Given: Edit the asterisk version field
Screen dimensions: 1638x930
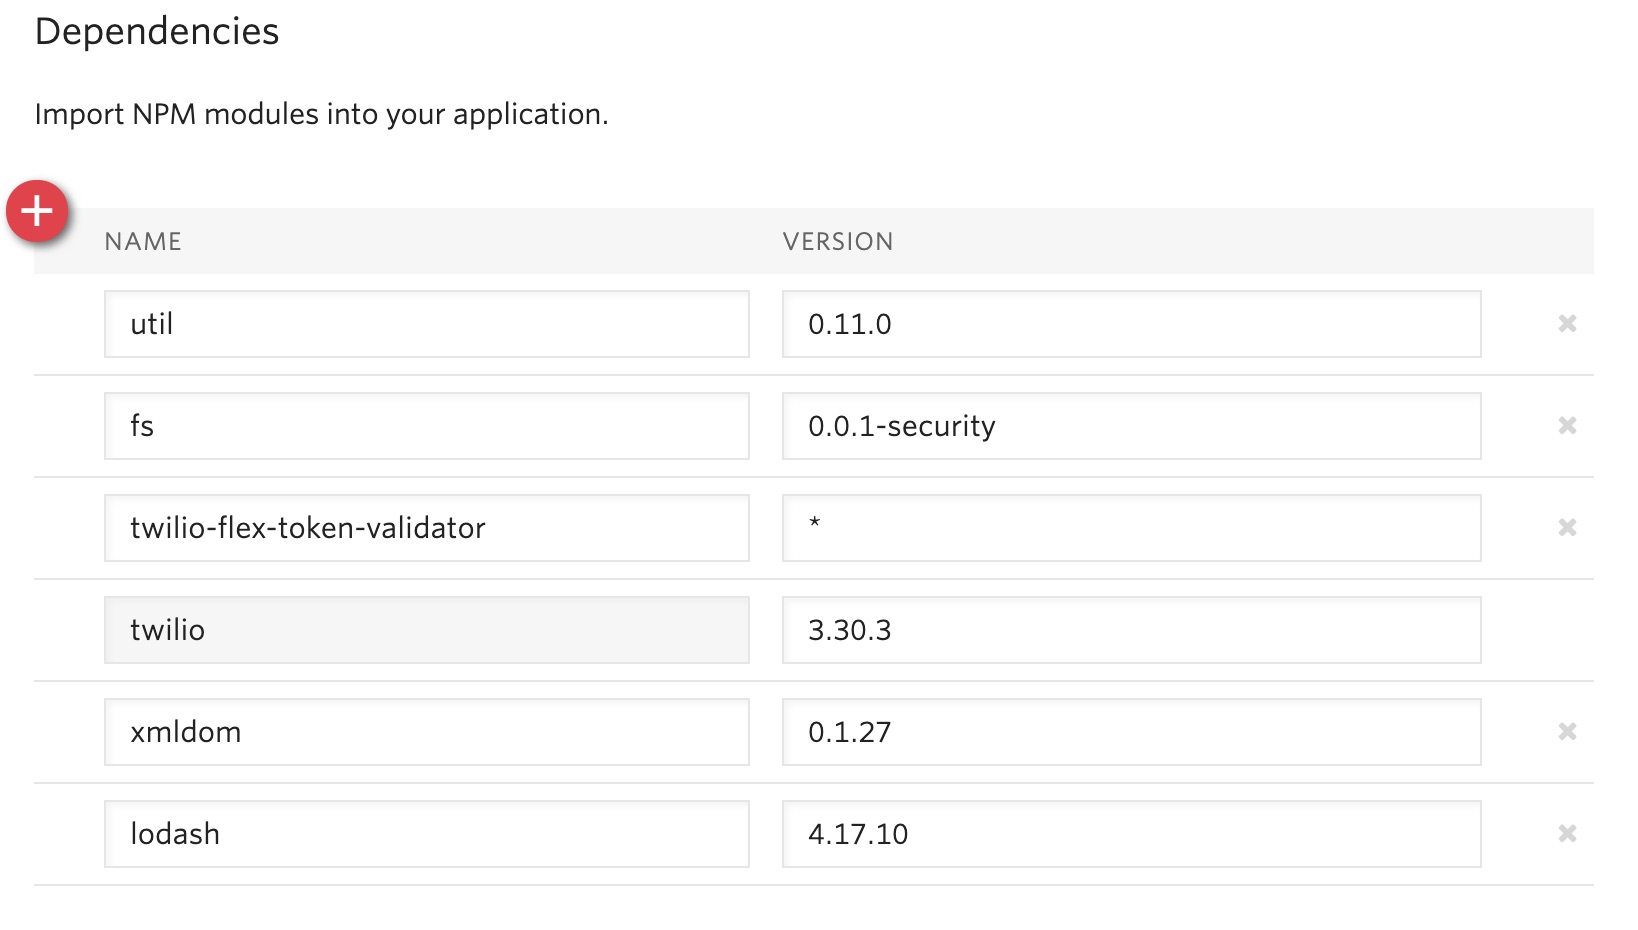Looking at the screenshot, I should 1132,528.
